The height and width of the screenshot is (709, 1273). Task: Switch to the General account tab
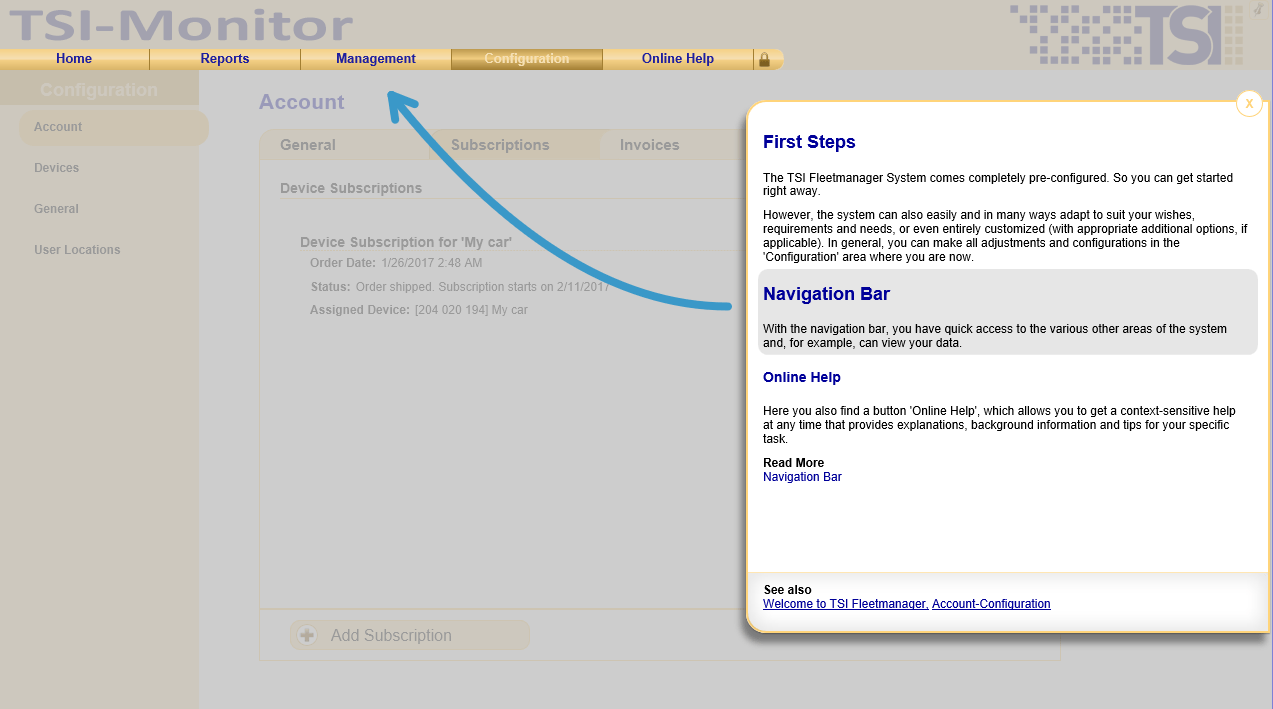[x=308, y=145]
